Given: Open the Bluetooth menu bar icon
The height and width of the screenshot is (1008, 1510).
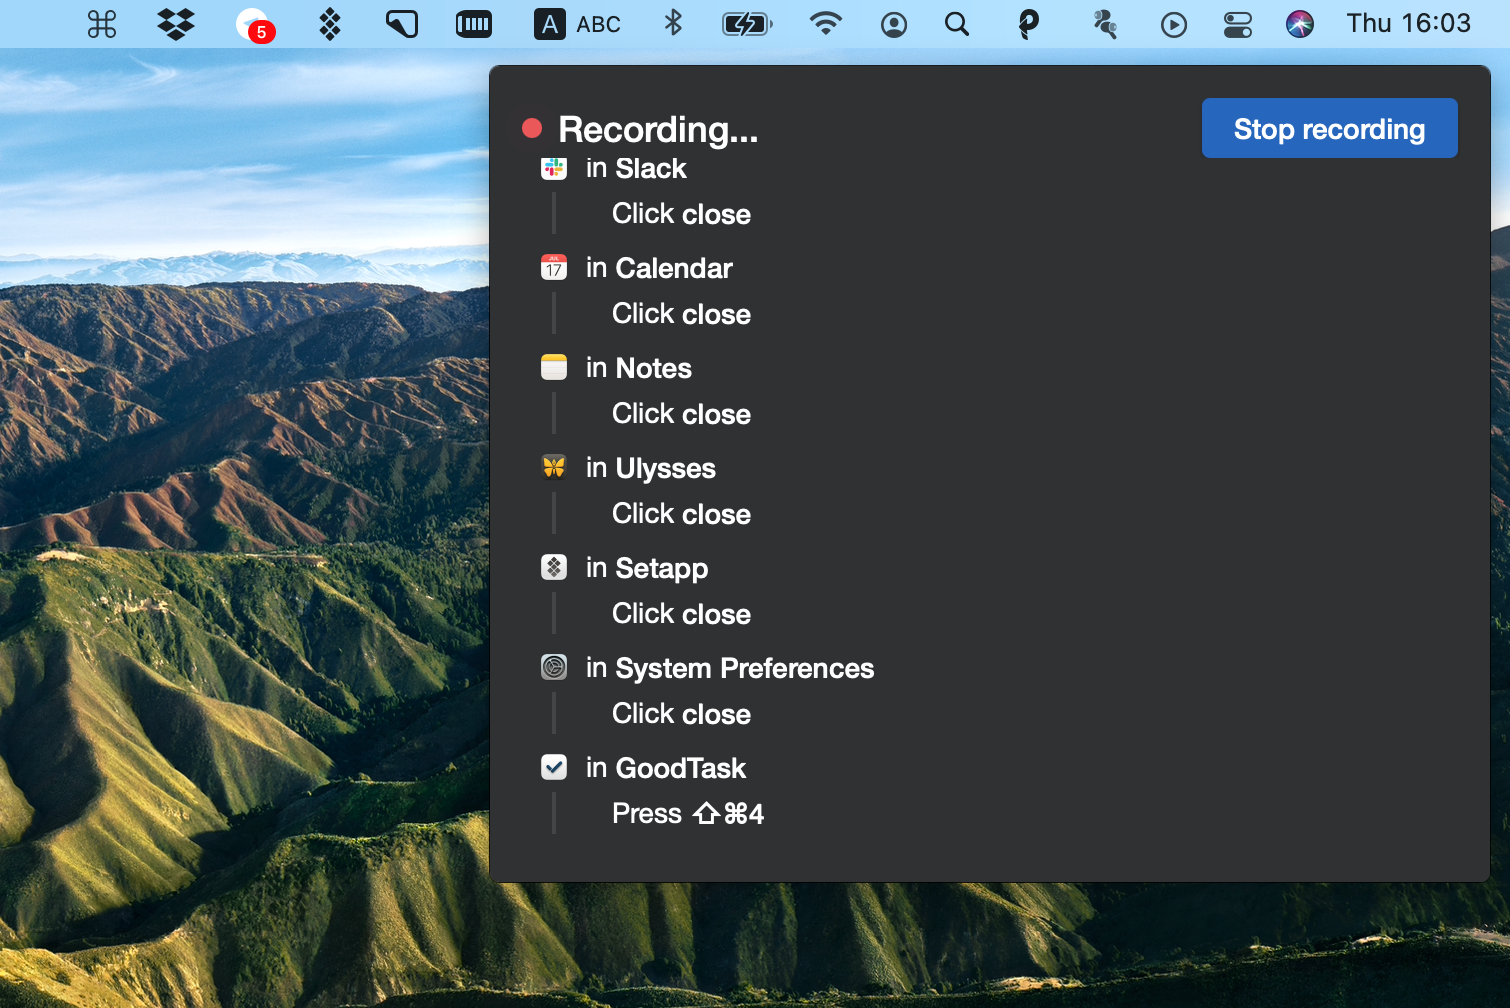Looking at the screenshot, I should [674, 24].
